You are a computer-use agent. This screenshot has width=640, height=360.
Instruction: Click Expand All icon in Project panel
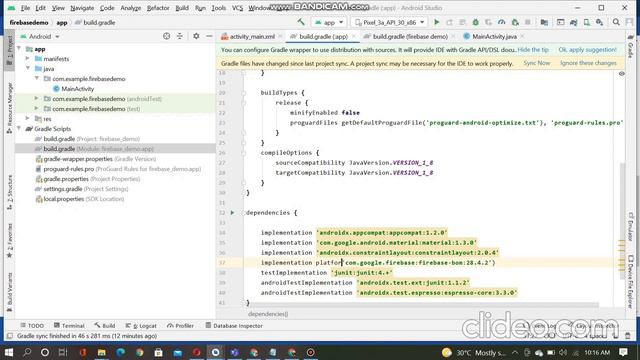click(x=180, y=36)
